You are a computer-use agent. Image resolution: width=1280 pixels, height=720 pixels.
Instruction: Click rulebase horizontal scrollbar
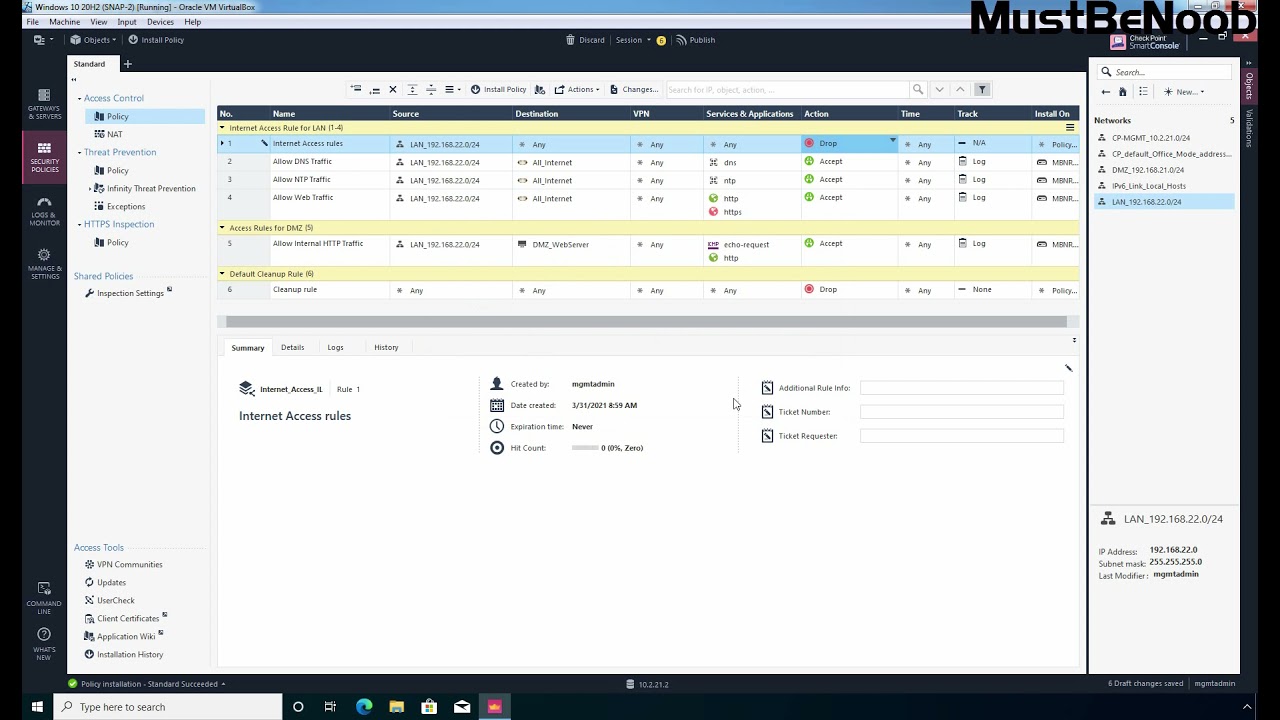click(646, 322)
